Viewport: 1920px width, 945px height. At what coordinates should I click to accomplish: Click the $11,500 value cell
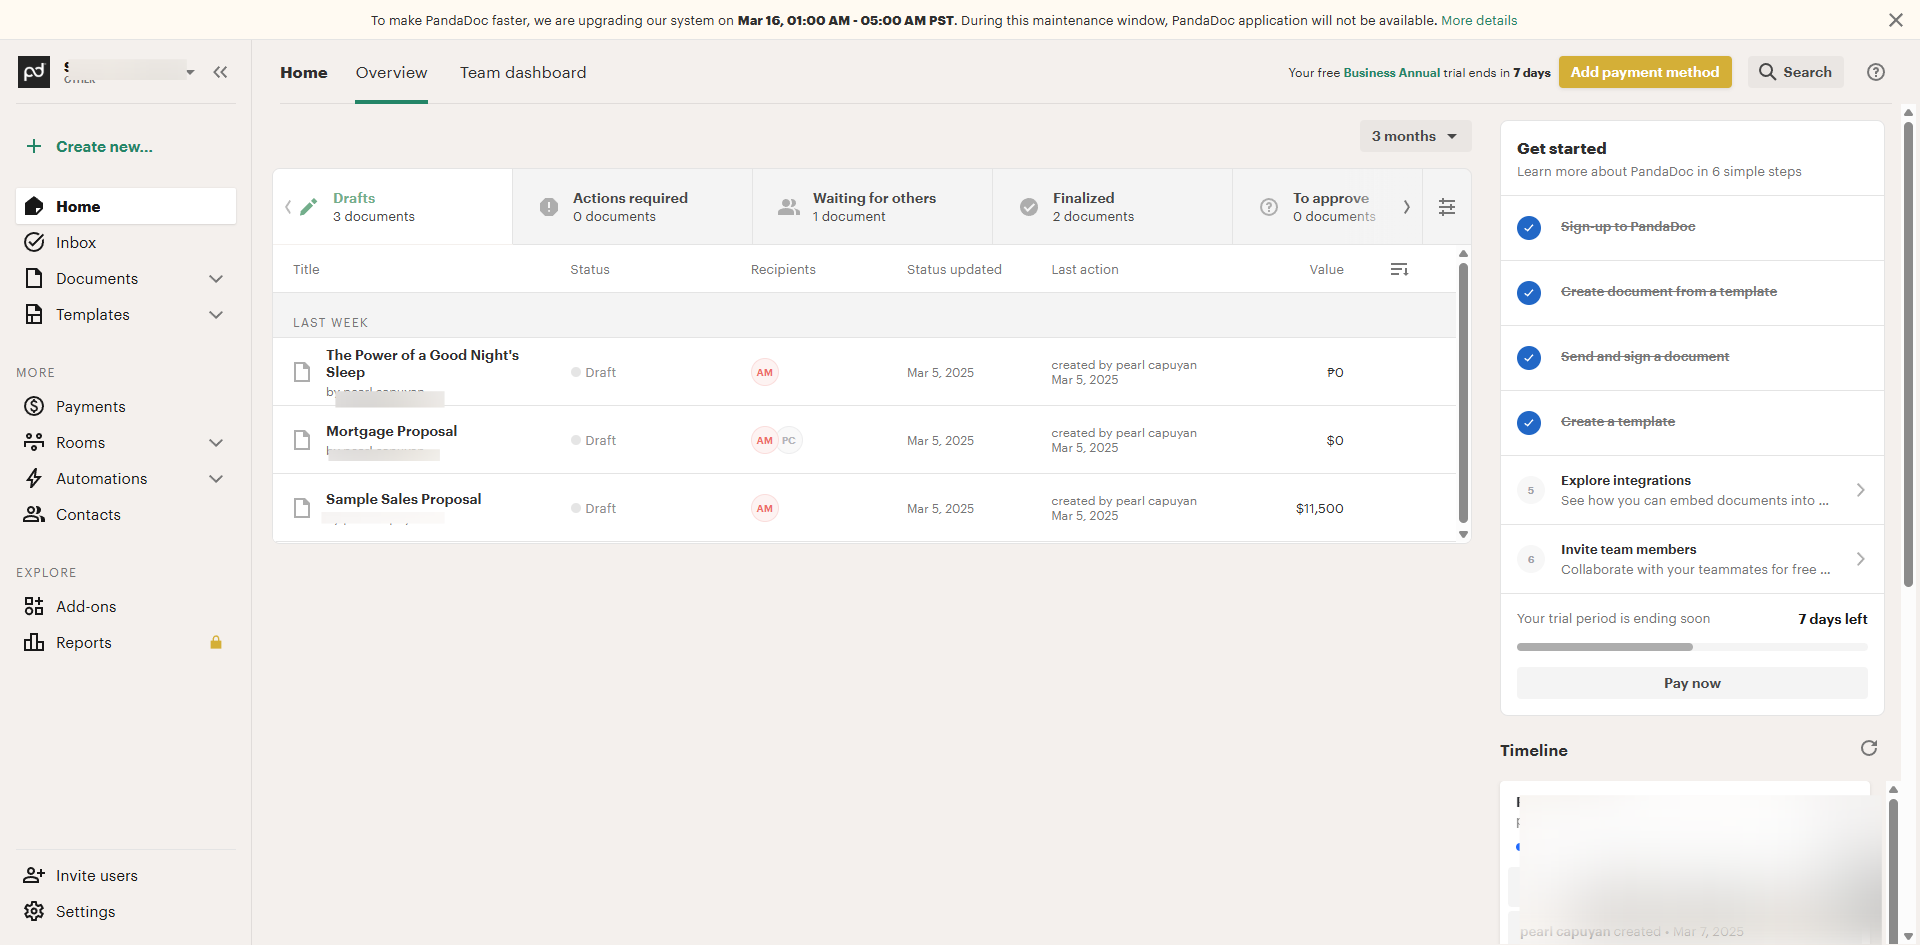point(1320,508)
